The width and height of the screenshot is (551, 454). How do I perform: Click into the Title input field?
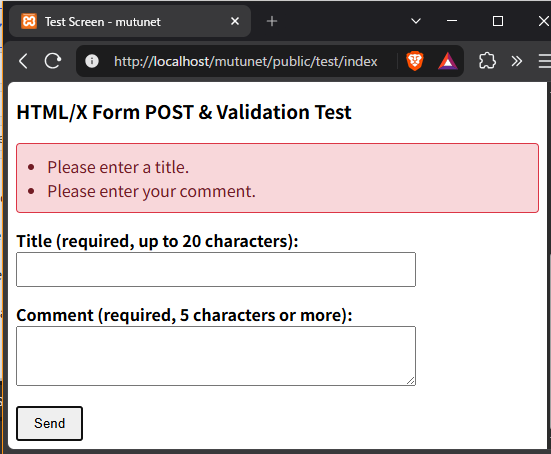[x=216, y=270]
